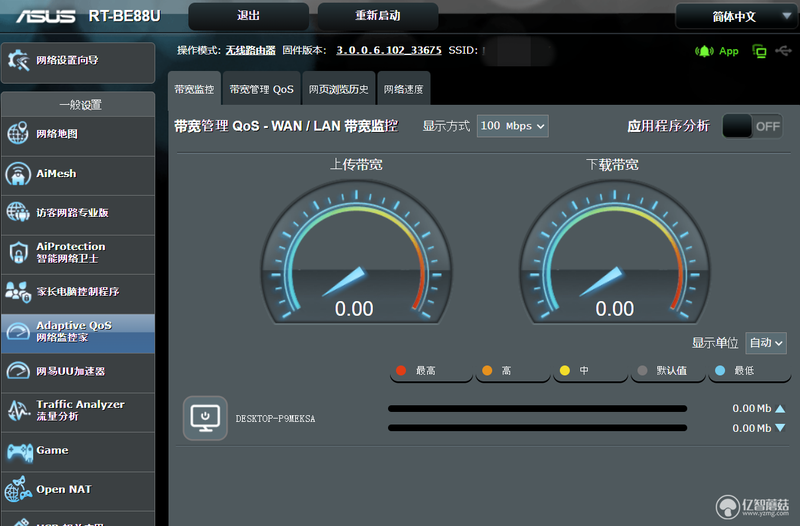The height and width of the screenshot is (526, 800).
Task: Click the 重新启动 reboot button
Action: (378, 16)
